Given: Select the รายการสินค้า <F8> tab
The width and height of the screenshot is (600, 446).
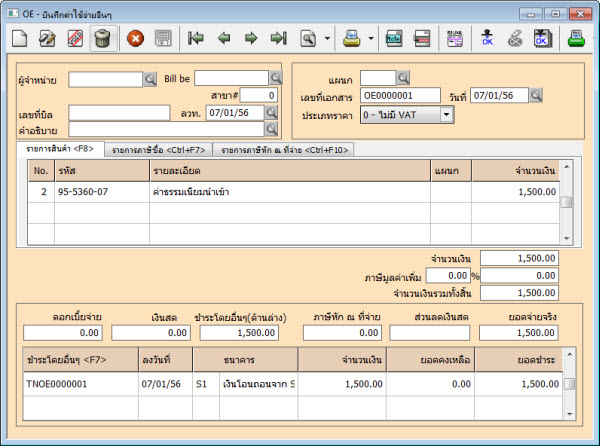Looking at the screenshot, I should (x=60, y=148).
